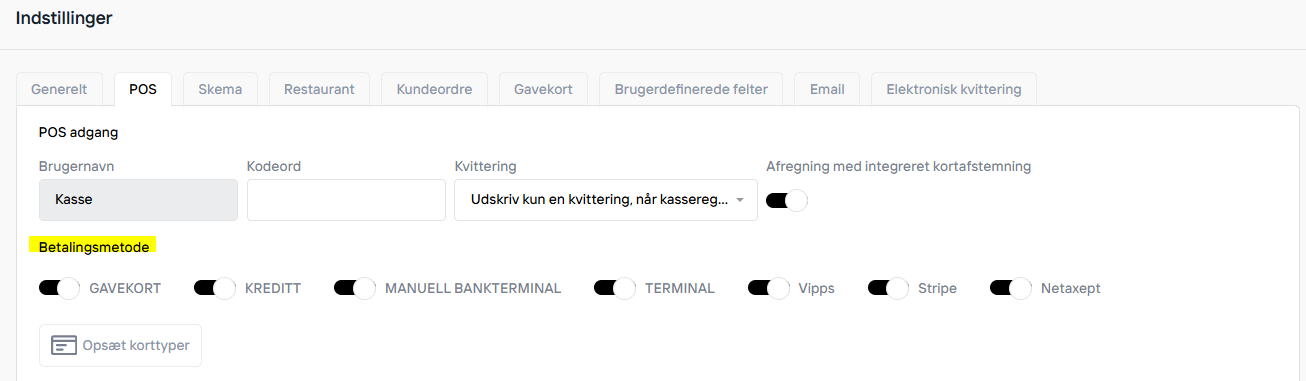Disable the KREDITT payment switch
The image size is (1306, 381).
(214, 288)
